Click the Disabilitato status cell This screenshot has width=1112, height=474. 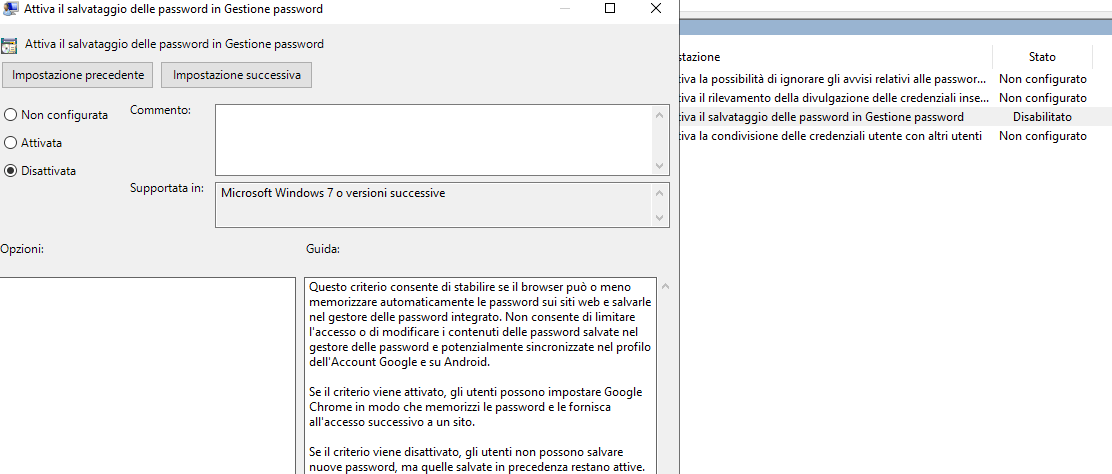point(1042,117)
